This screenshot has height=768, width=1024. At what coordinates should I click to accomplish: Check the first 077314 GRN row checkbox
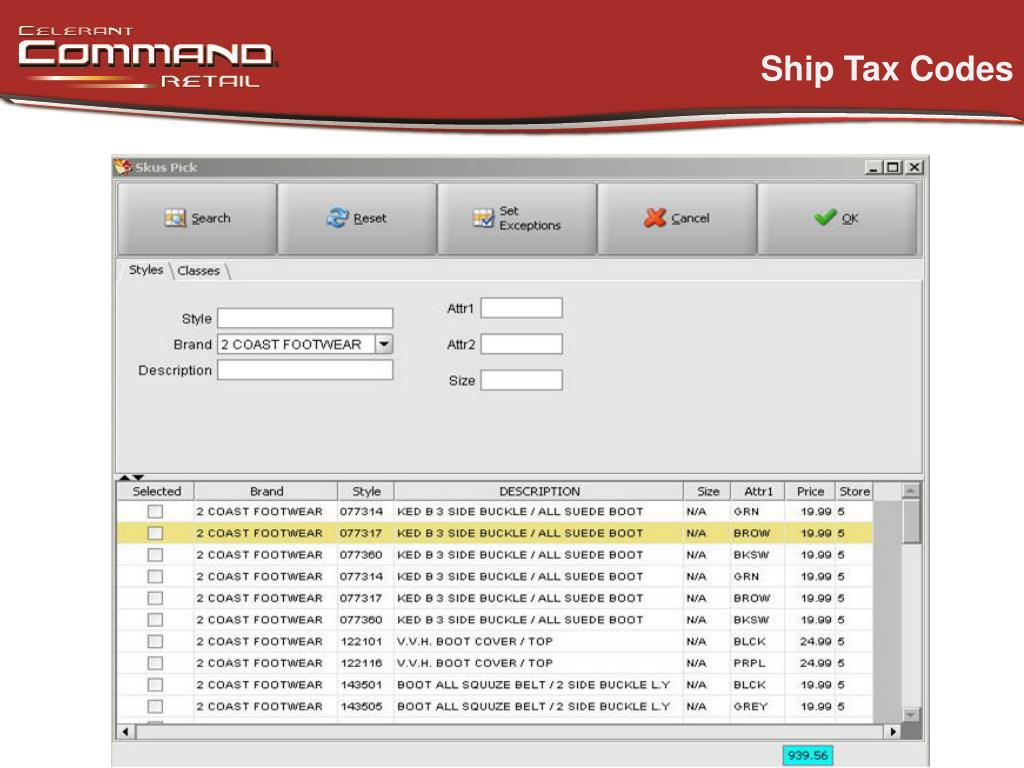(x=155, y=511)
